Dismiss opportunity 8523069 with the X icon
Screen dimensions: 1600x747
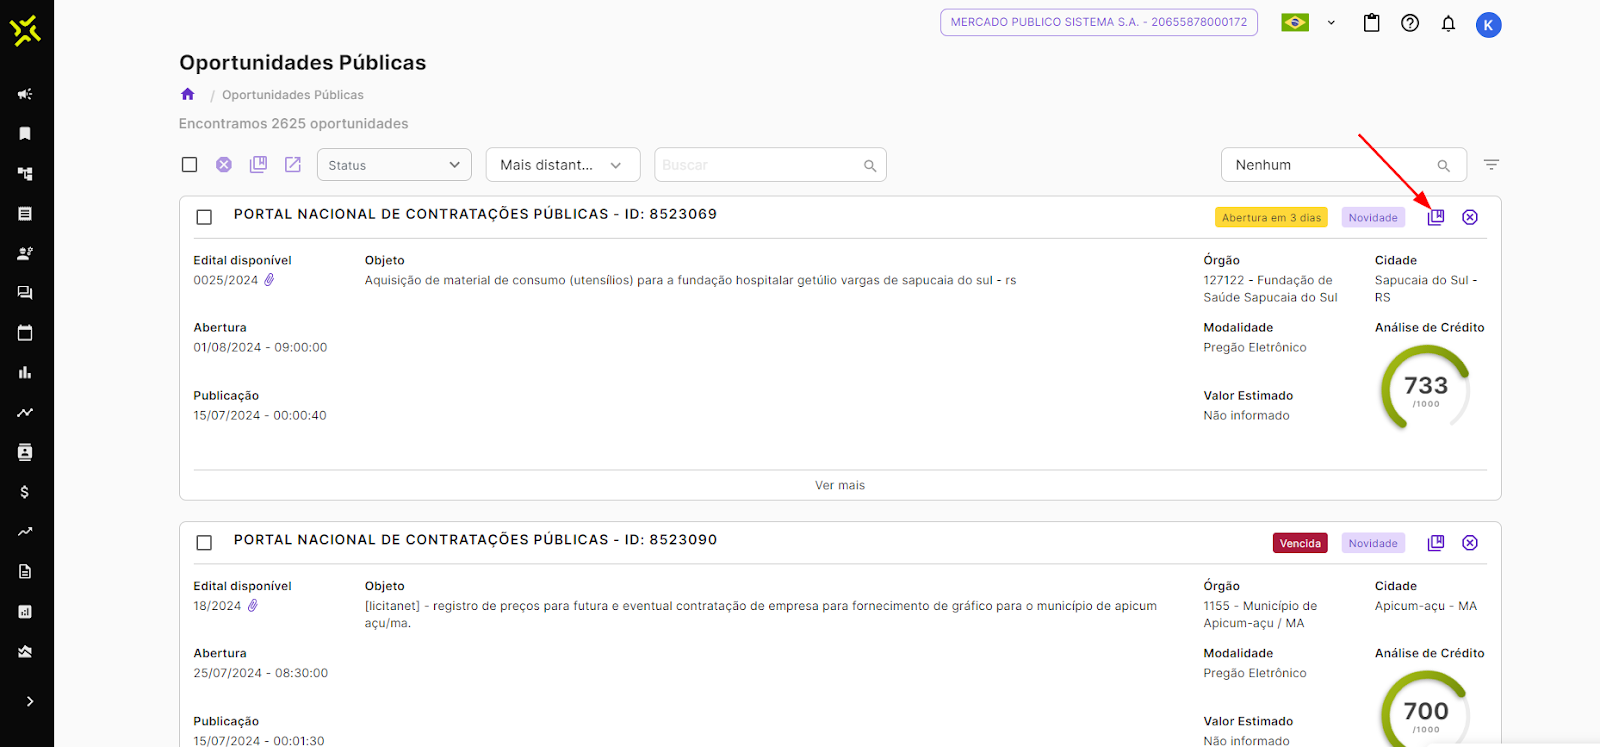click(x=1469, y=217)
